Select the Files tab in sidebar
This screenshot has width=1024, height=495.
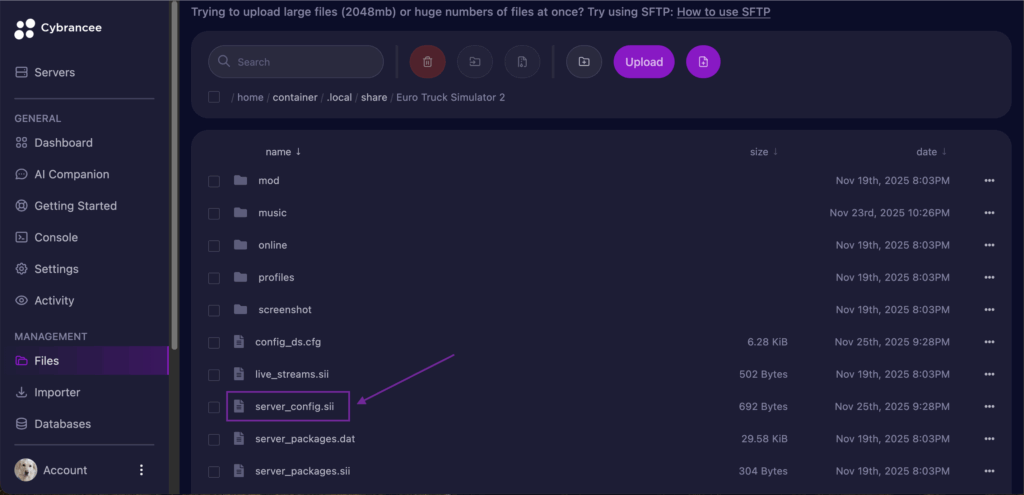click(x=85, y=360)
